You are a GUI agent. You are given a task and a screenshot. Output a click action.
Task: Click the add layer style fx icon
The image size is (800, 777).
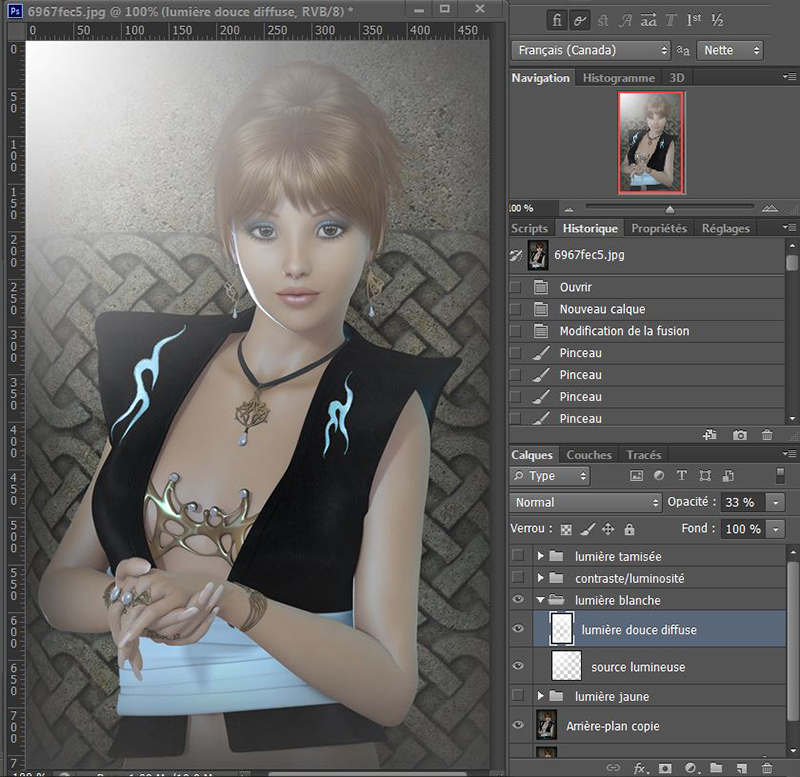pos(640,768)
